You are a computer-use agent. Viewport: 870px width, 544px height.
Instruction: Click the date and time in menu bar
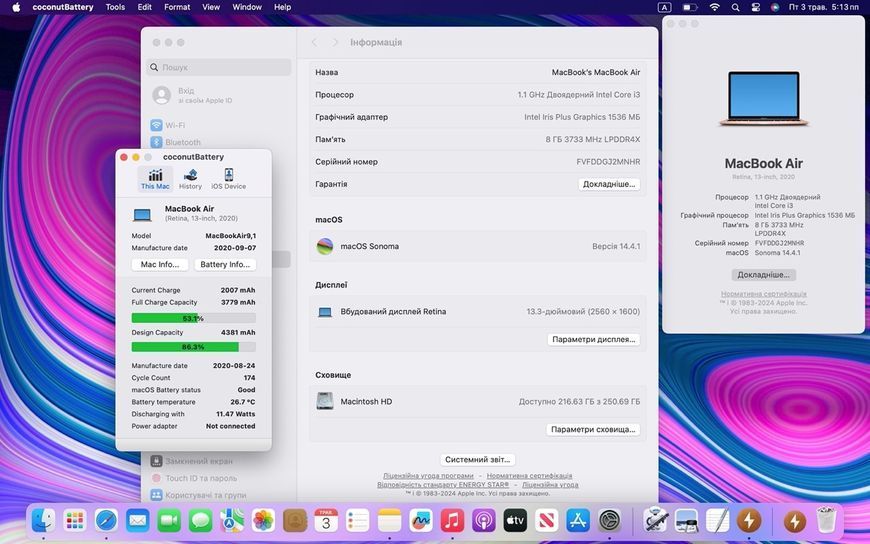[824, 7]
